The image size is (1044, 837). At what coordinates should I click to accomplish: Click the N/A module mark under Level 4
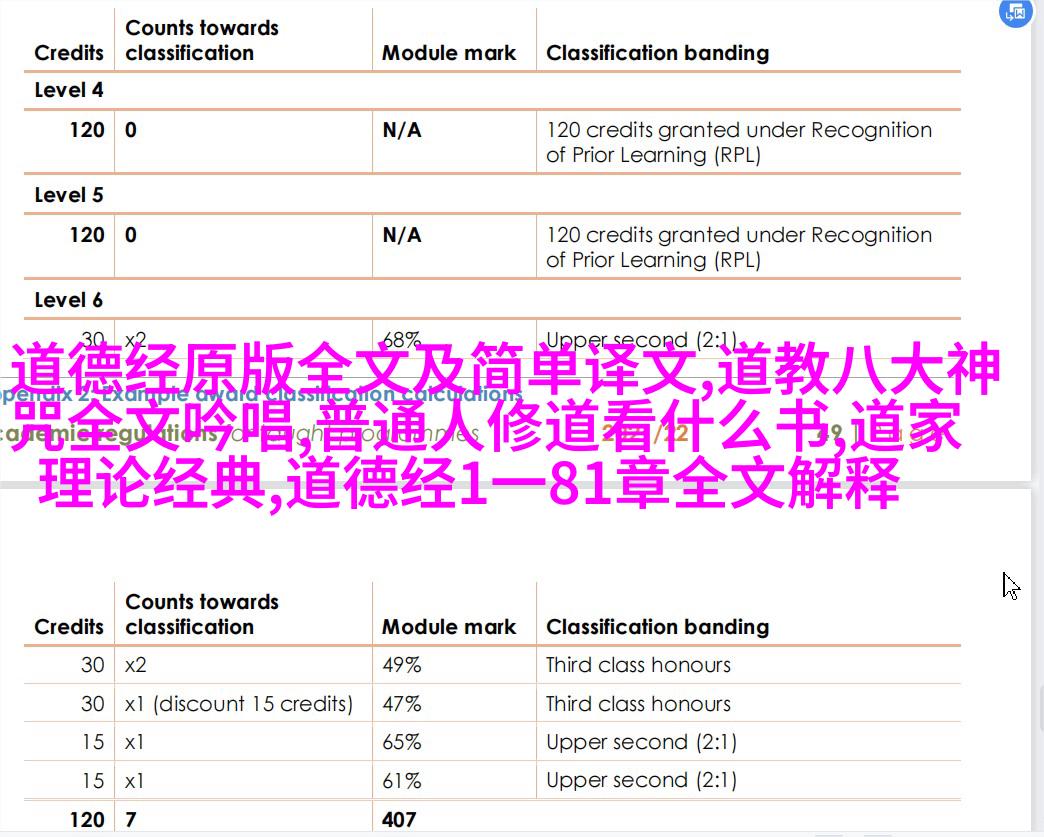(x=401, y=130)
